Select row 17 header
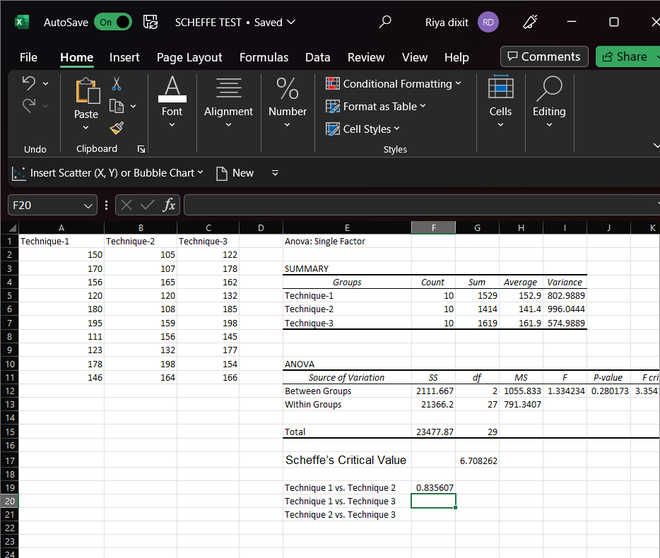This screenshot has width=660, height=558. coord(10,460)
